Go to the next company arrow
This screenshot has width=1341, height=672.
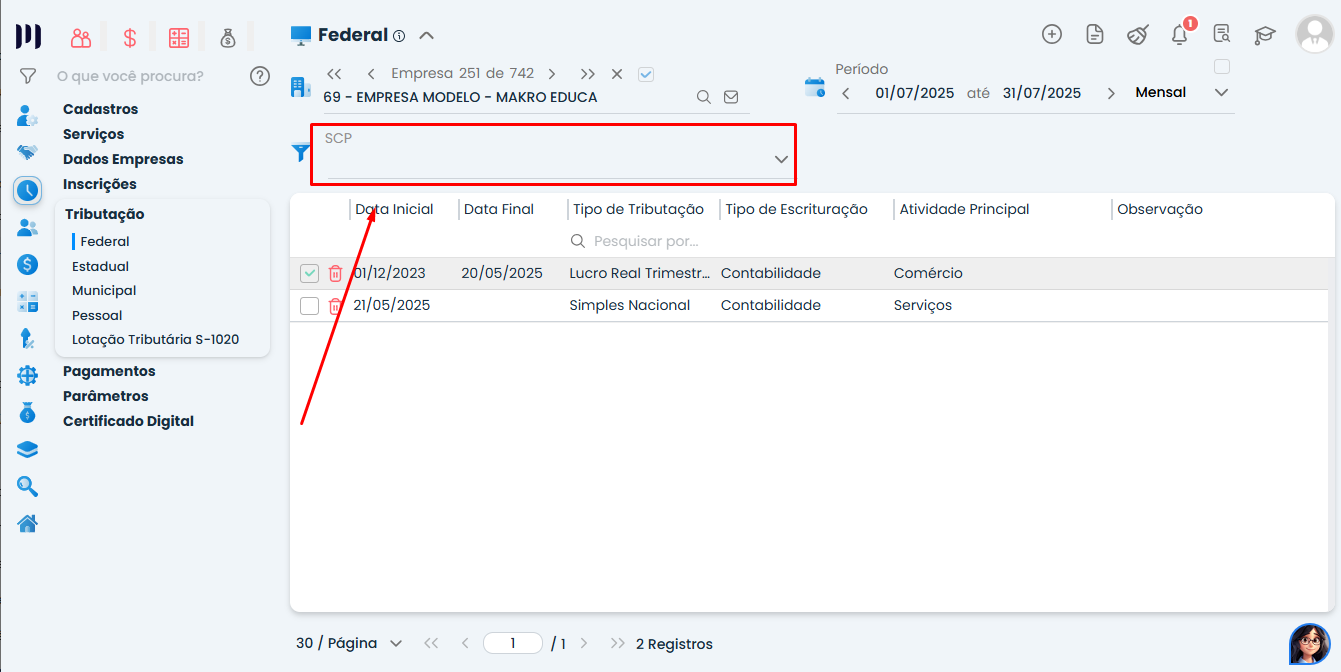click(x=552, y=74)
